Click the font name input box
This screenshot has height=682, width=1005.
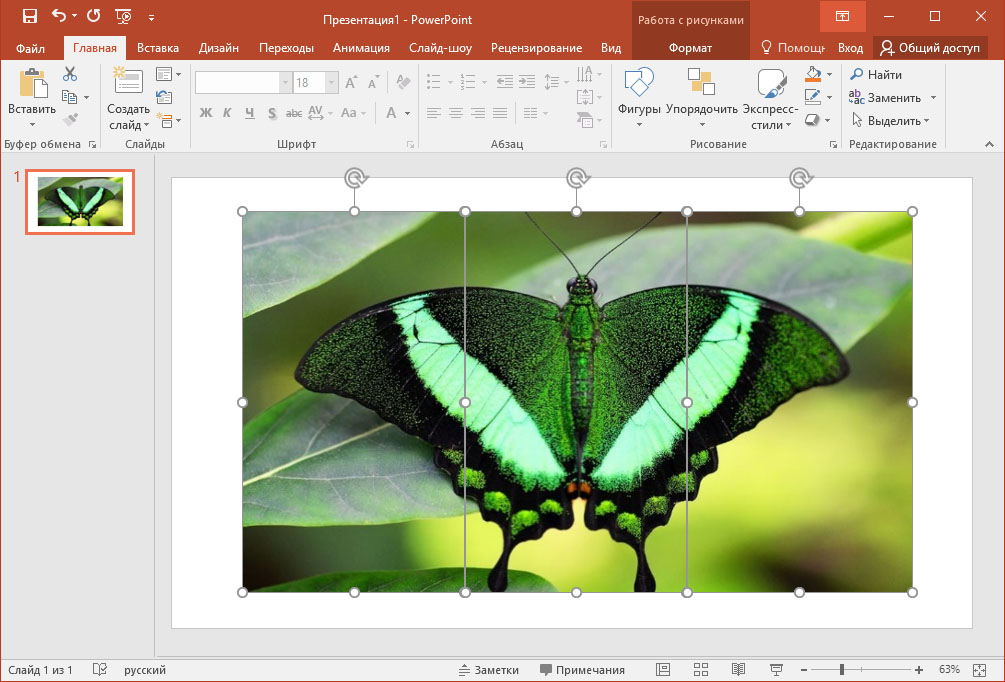[x=237, y=83]
